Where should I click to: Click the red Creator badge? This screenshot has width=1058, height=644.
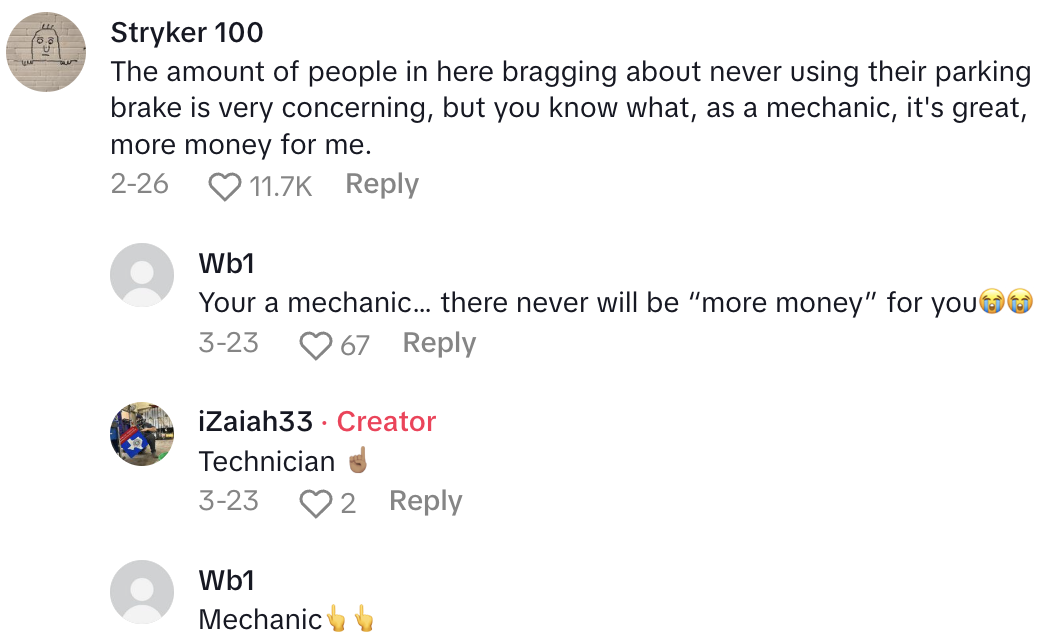tap(386, 422)
